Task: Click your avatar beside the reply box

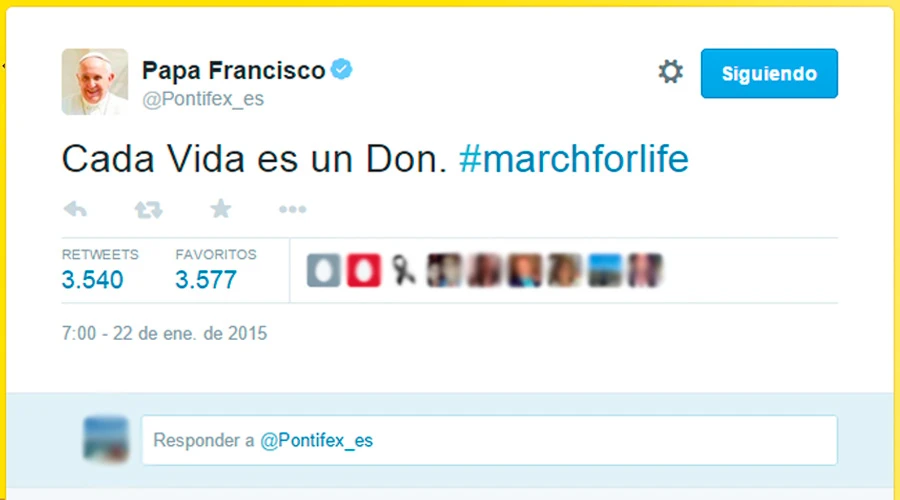Action: click(x=105, y=439)
